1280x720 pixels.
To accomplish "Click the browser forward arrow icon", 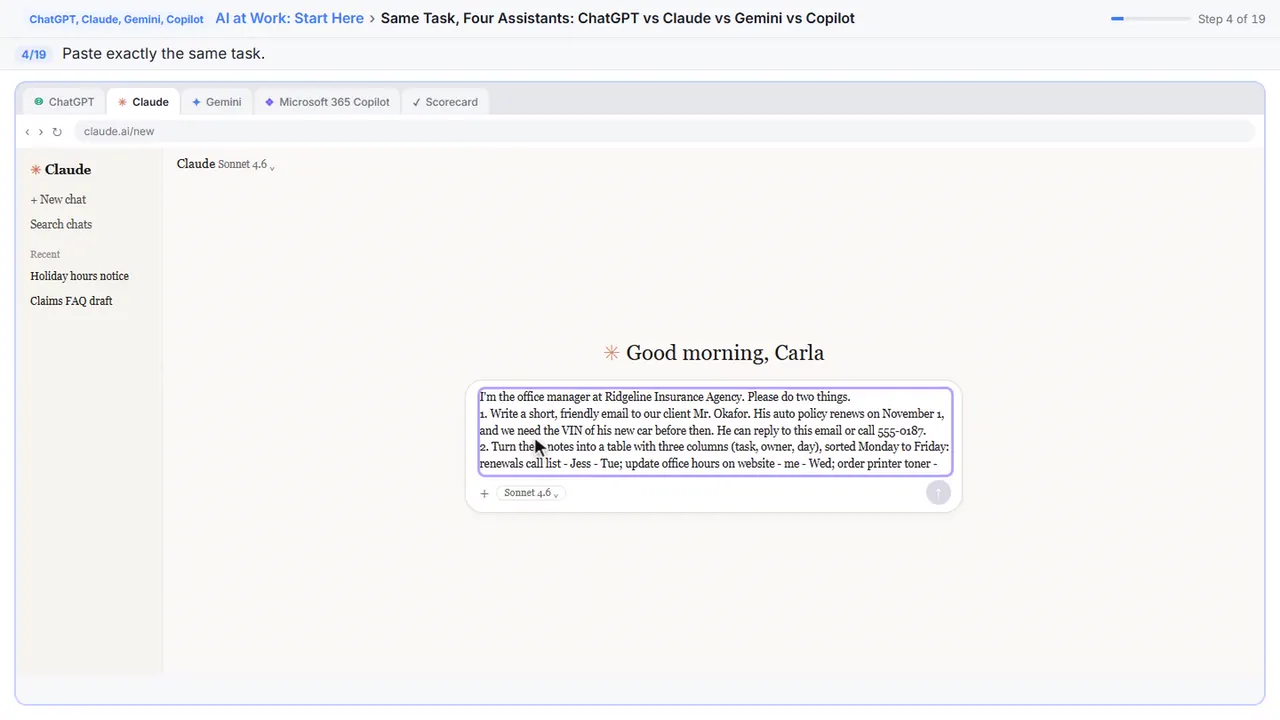I will coord(41,132).
